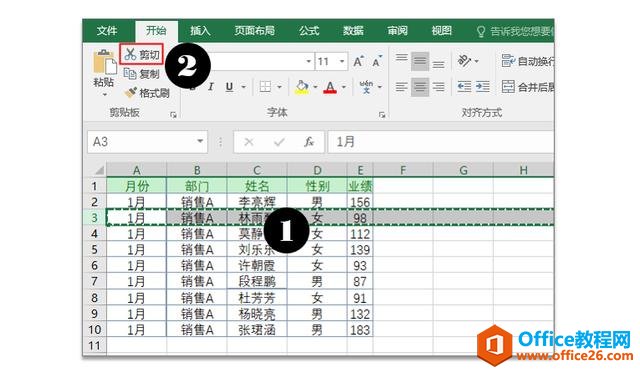
Task: Select row 11 header
Action: pos(94,346)
